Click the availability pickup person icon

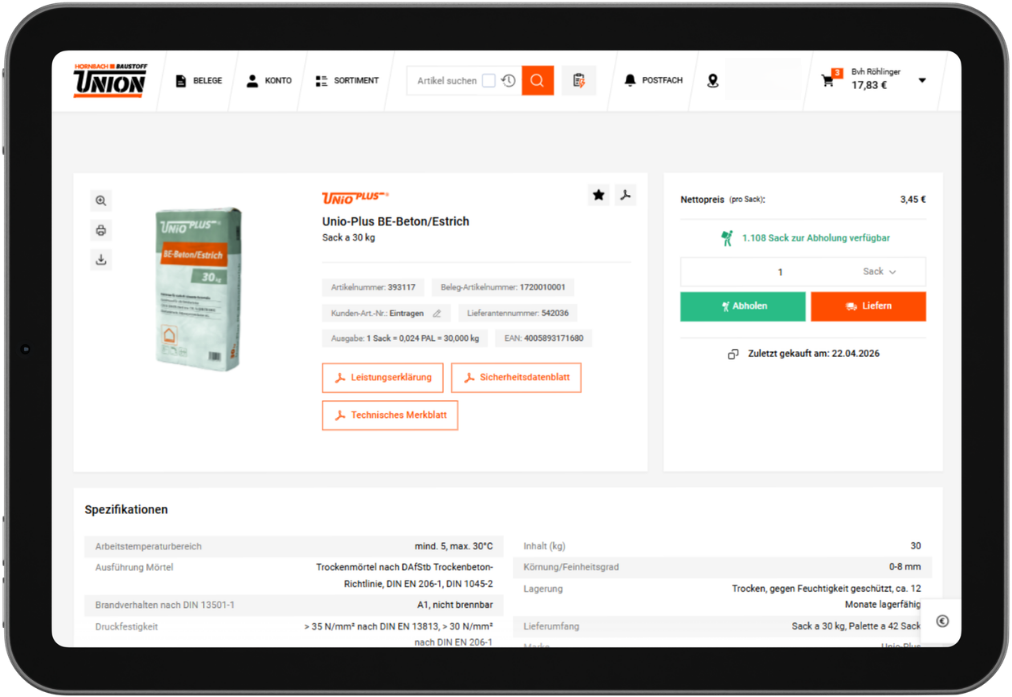tap(727, 238)
